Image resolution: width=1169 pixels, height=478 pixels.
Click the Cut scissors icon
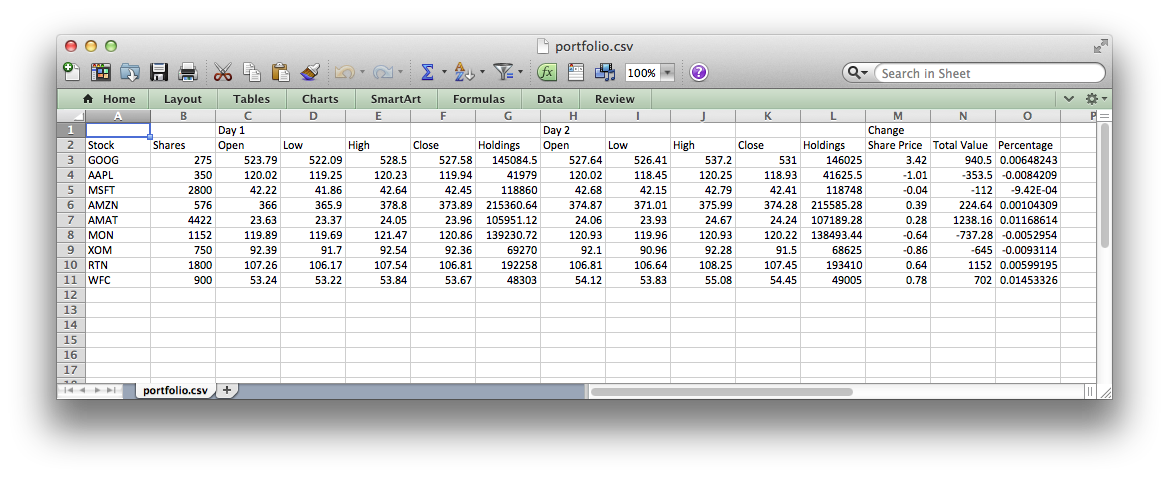[222, 72]
